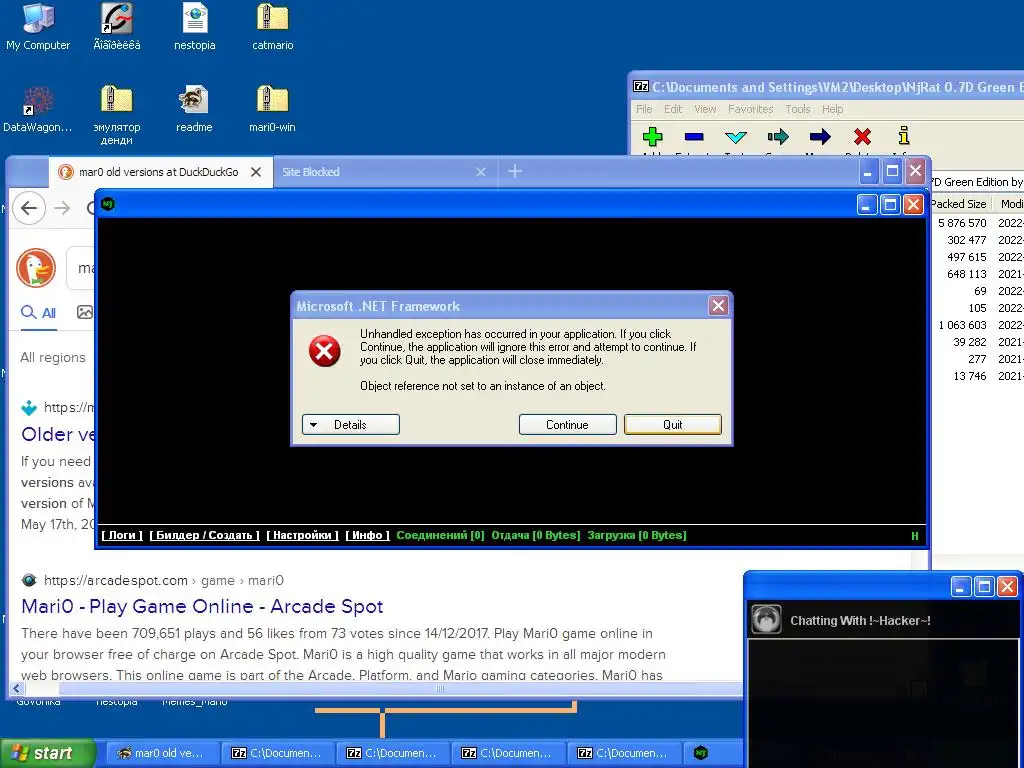Viewport: 1024px width, 768px height.
Task: Click the Windows start button
Action: (47, 753)
